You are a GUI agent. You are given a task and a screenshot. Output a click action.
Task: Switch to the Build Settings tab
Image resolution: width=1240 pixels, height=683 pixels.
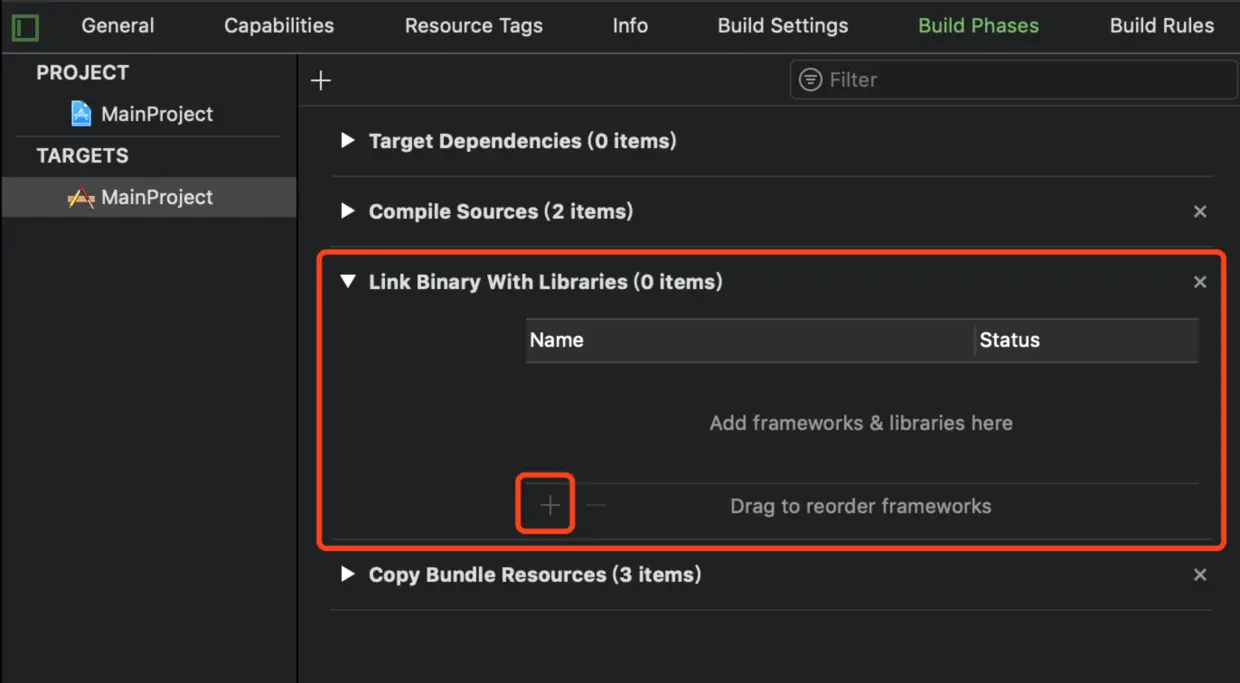click(782, 26)
